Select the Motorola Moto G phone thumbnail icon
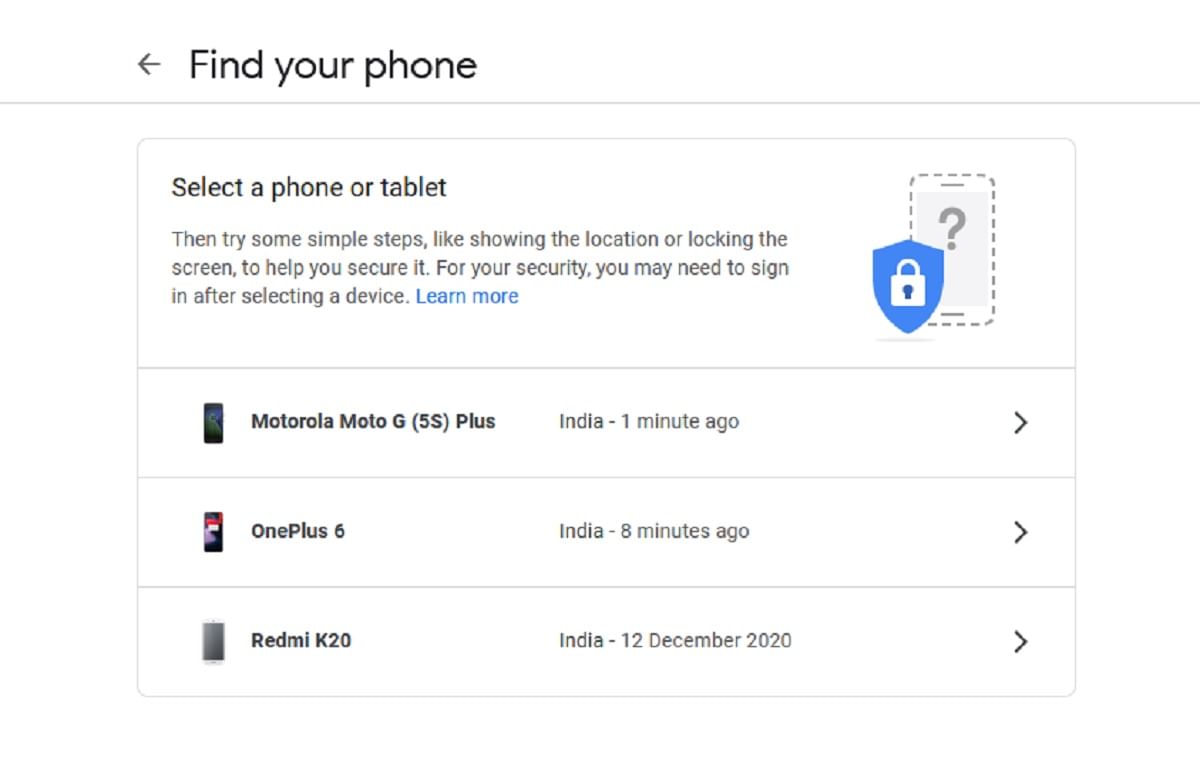Image resolution: width=1200 pixels, height=767 pixels. 213,421
